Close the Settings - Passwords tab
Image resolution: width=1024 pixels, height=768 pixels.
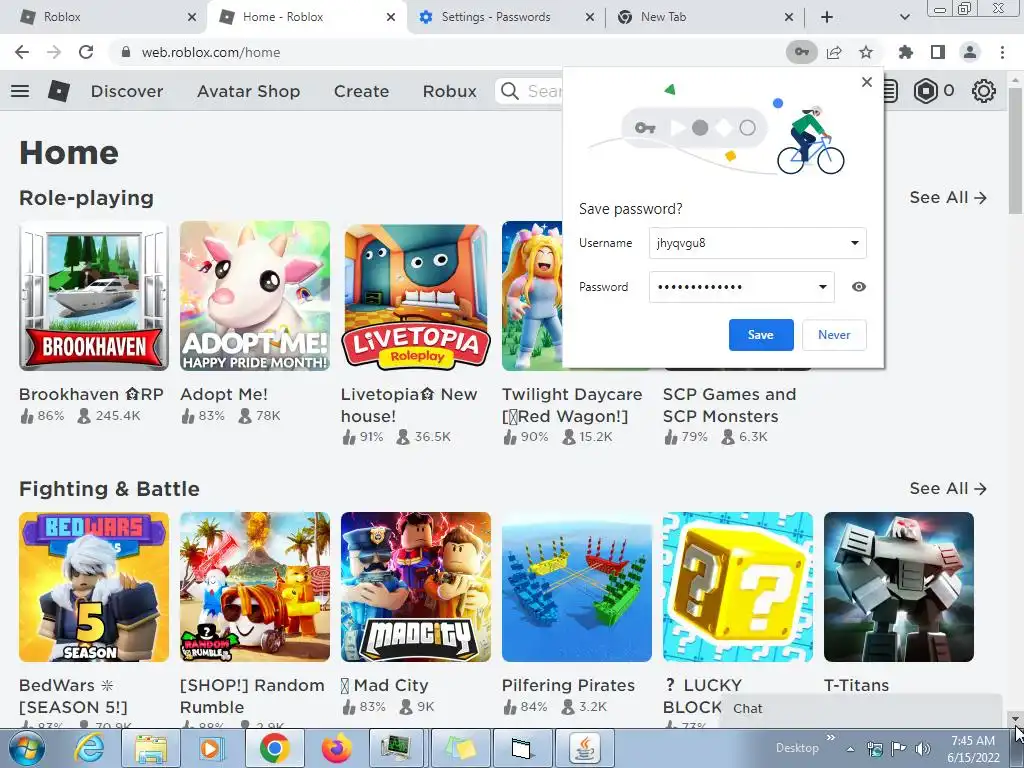pyautogui.click(x=589, y=17)
